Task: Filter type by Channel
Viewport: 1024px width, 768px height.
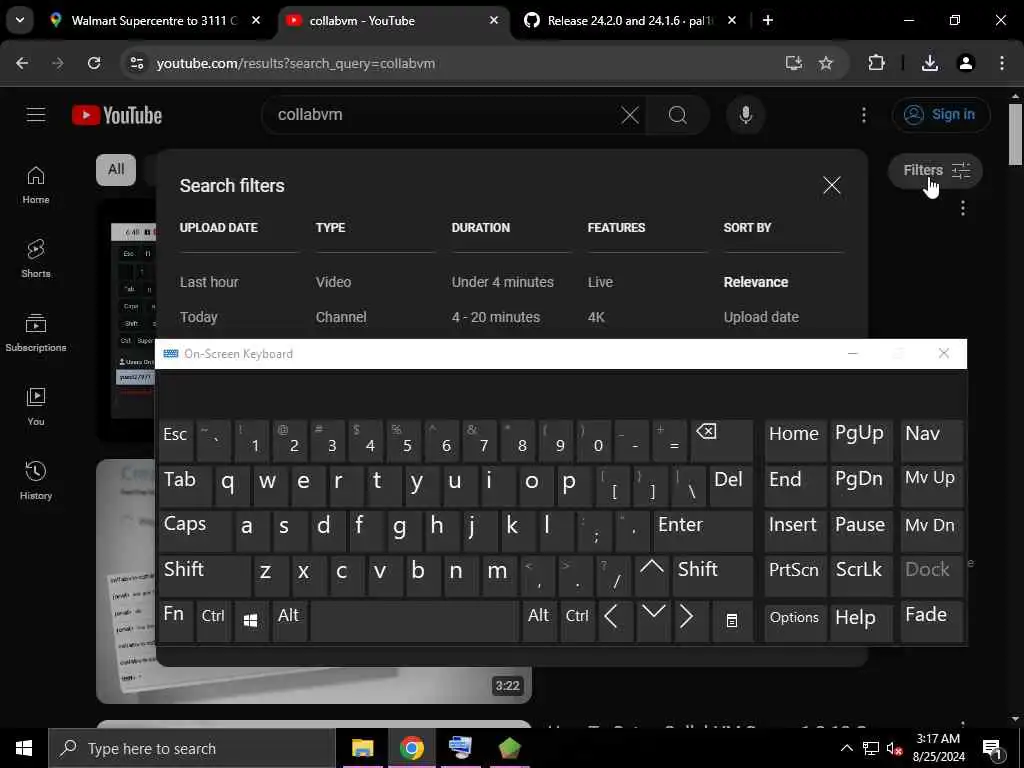Action: pos(341,317)
